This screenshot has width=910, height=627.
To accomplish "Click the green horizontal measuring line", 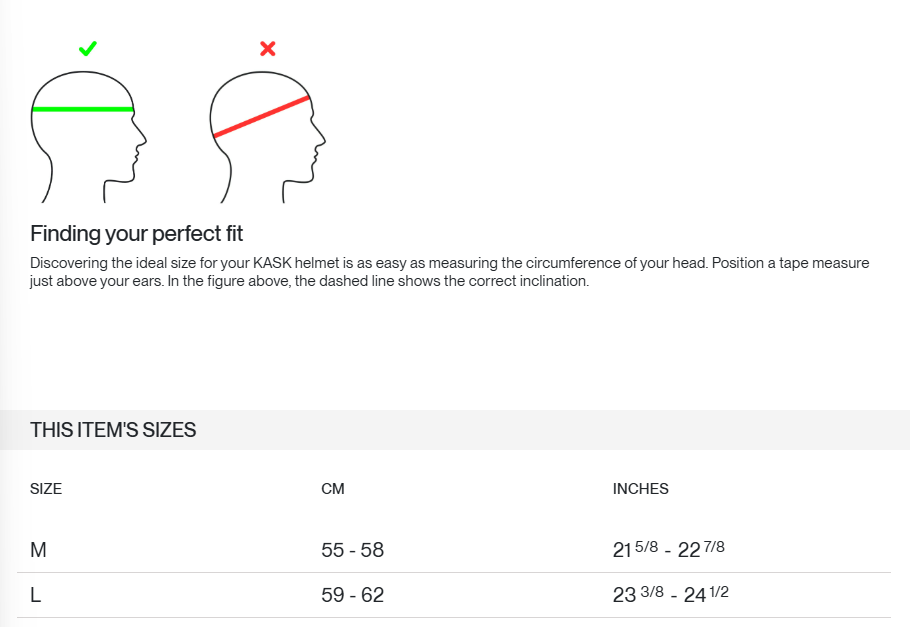I will 83,109.
